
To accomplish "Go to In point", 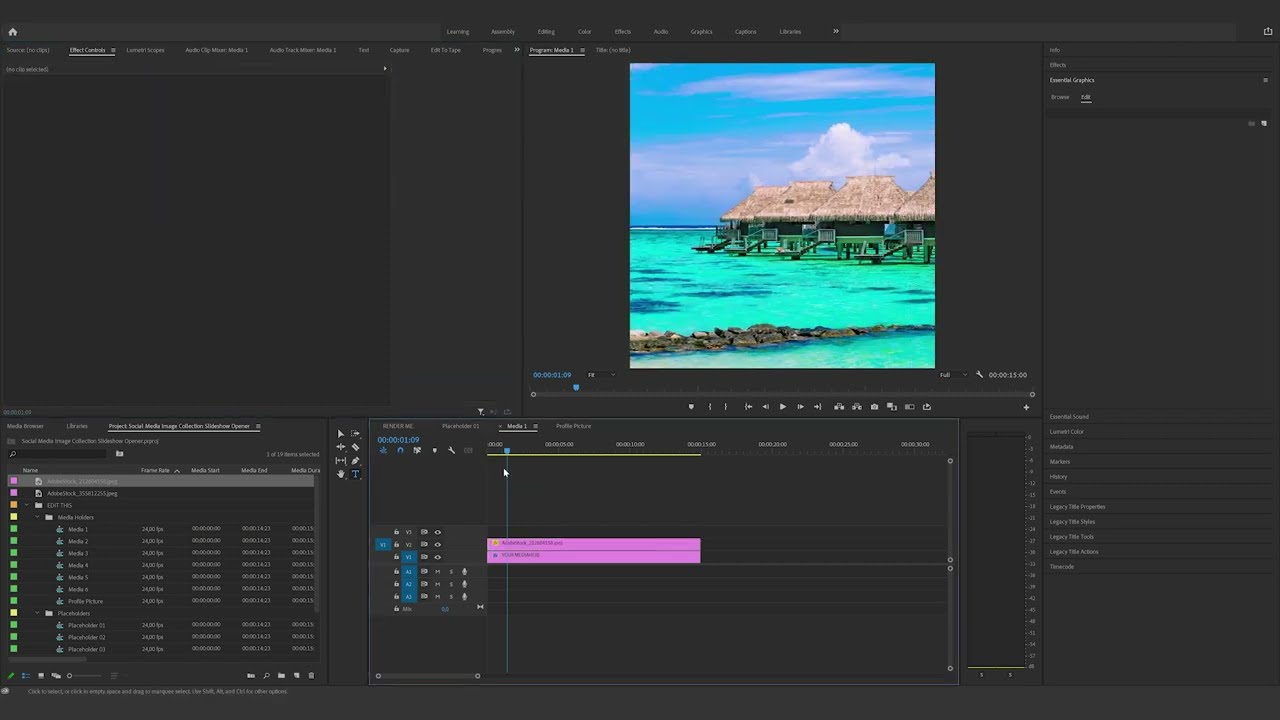I will click(748, 407).
